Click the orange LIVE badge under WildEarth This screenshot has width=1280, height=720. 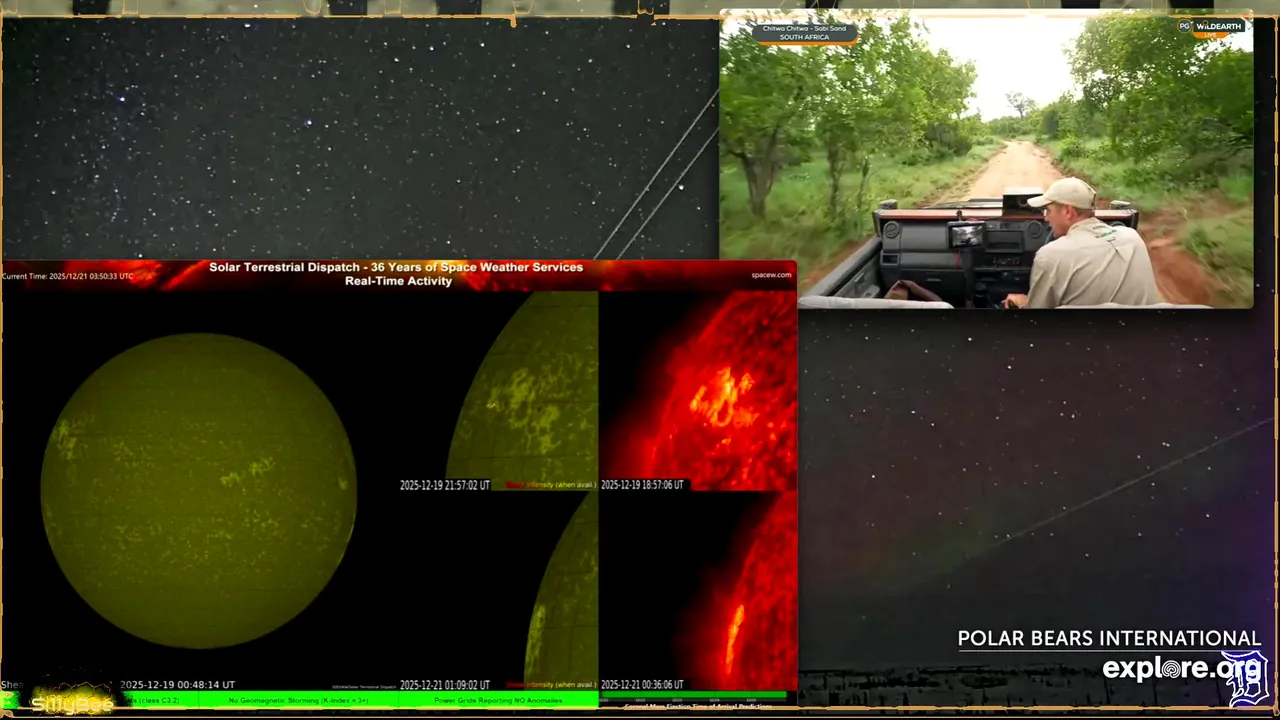1210,35
